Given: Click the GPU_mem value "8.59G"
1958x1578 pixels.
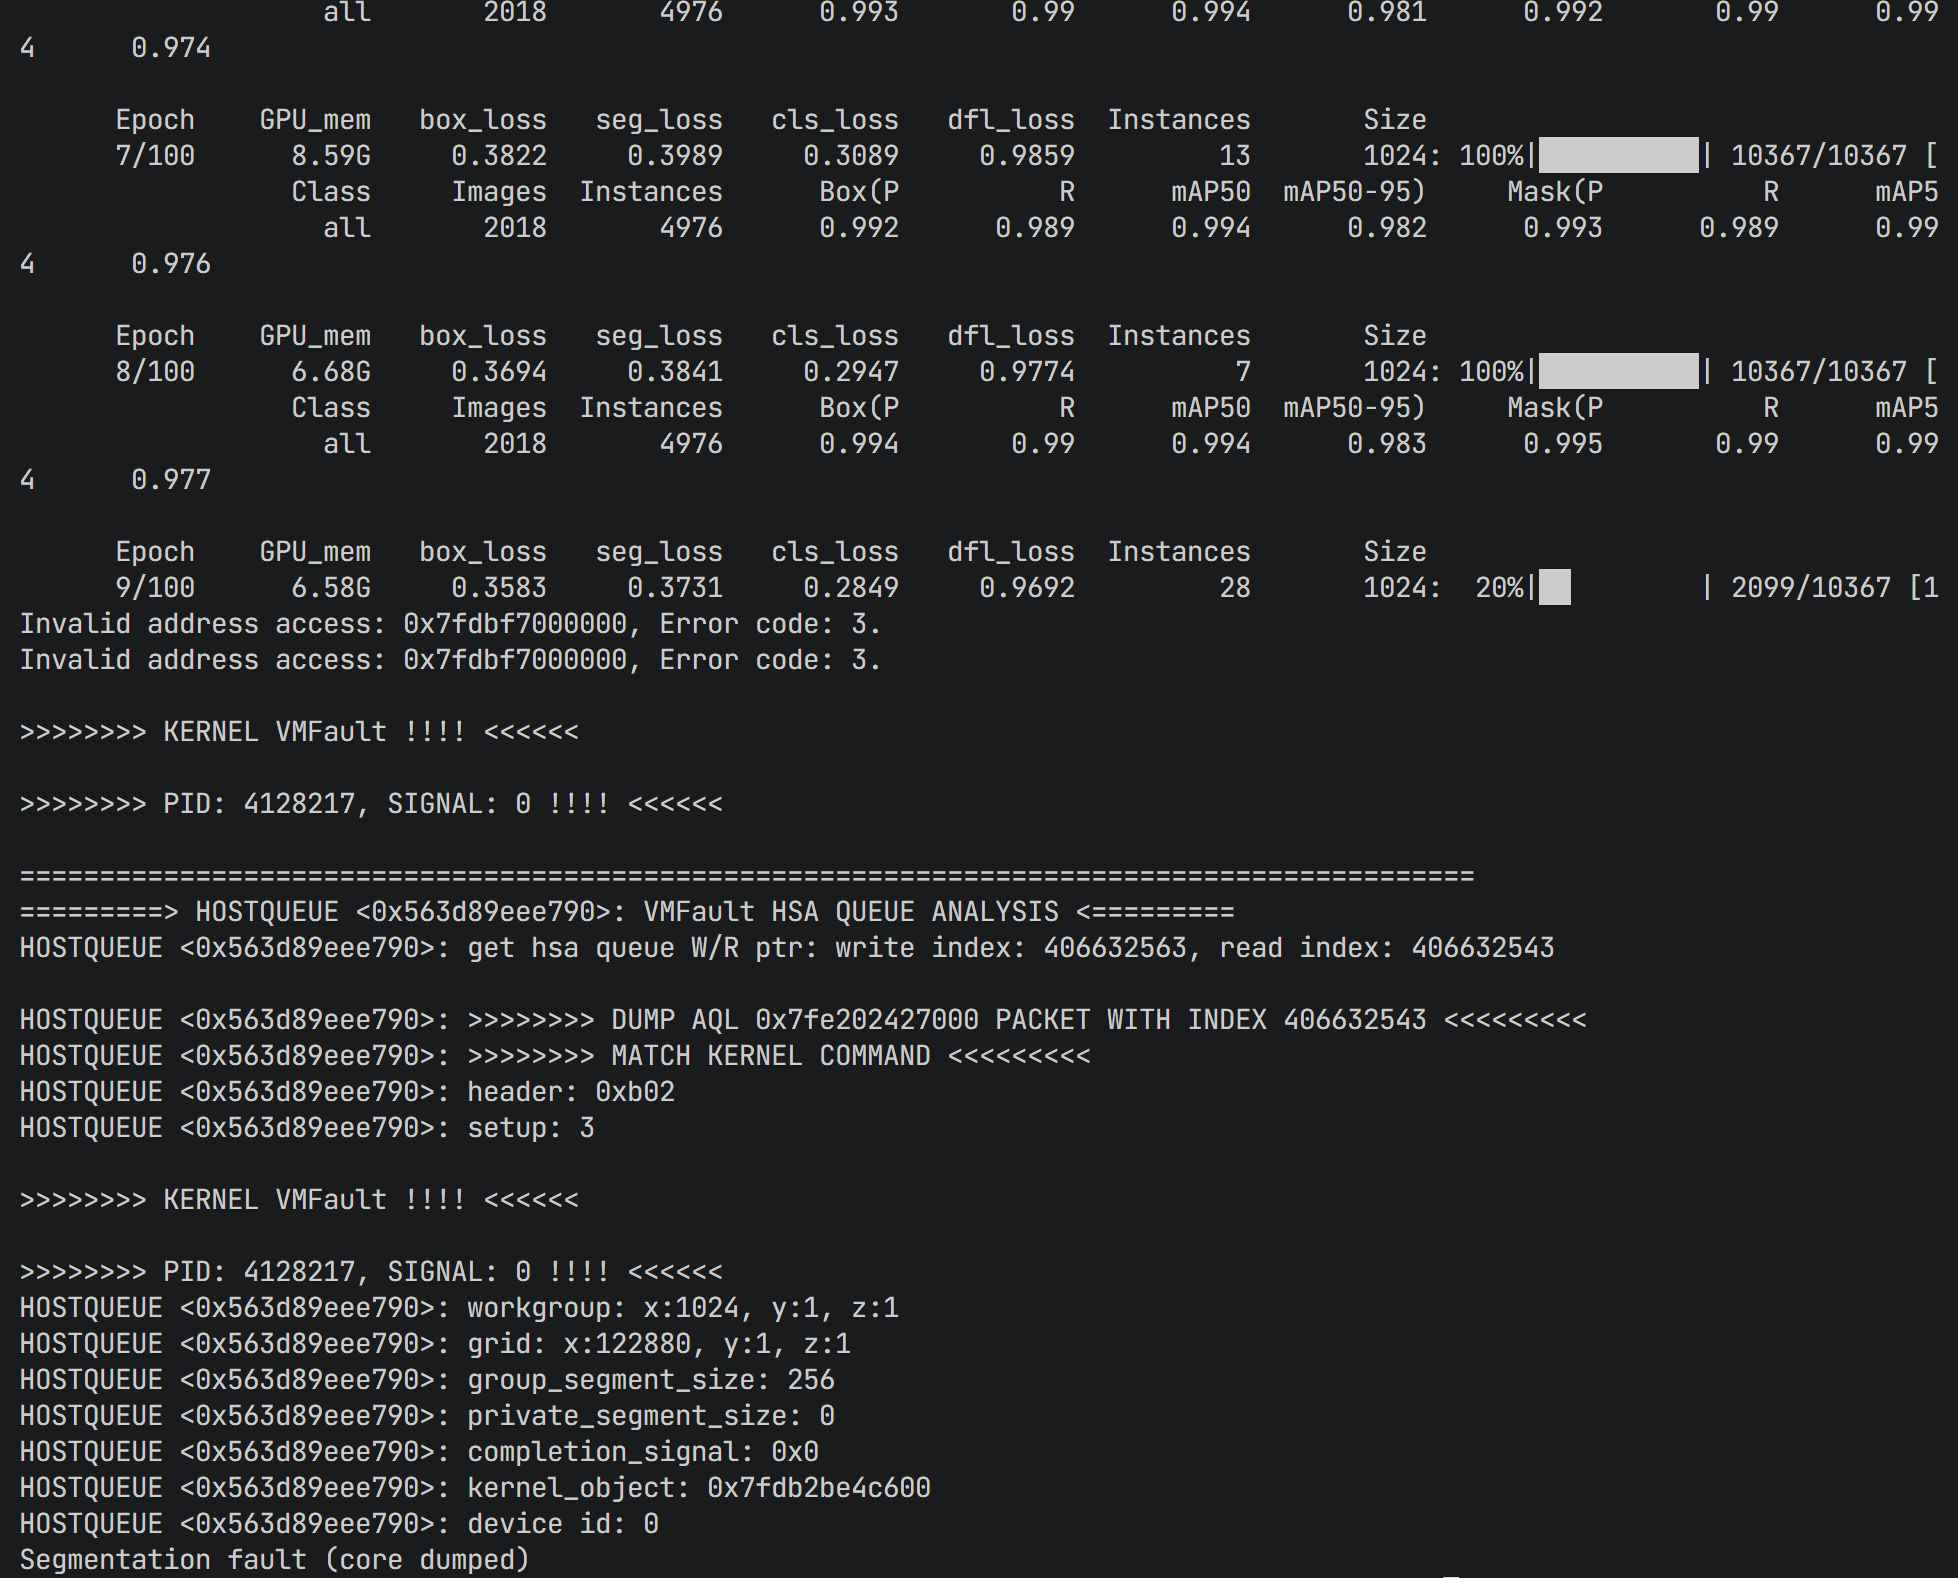Looking at the screenshot, I should click(331, 155).
